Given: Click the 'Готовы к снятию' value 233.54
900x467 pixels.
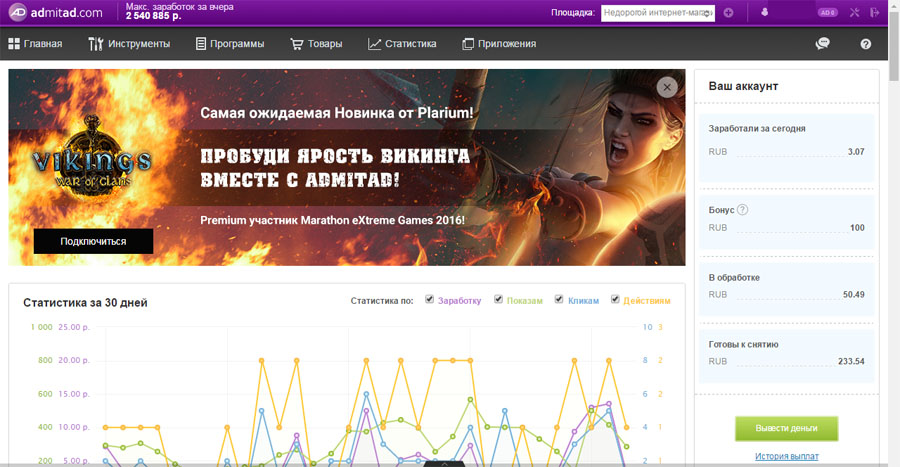Looking at the screenshot, I should click(x=851, y=361).
